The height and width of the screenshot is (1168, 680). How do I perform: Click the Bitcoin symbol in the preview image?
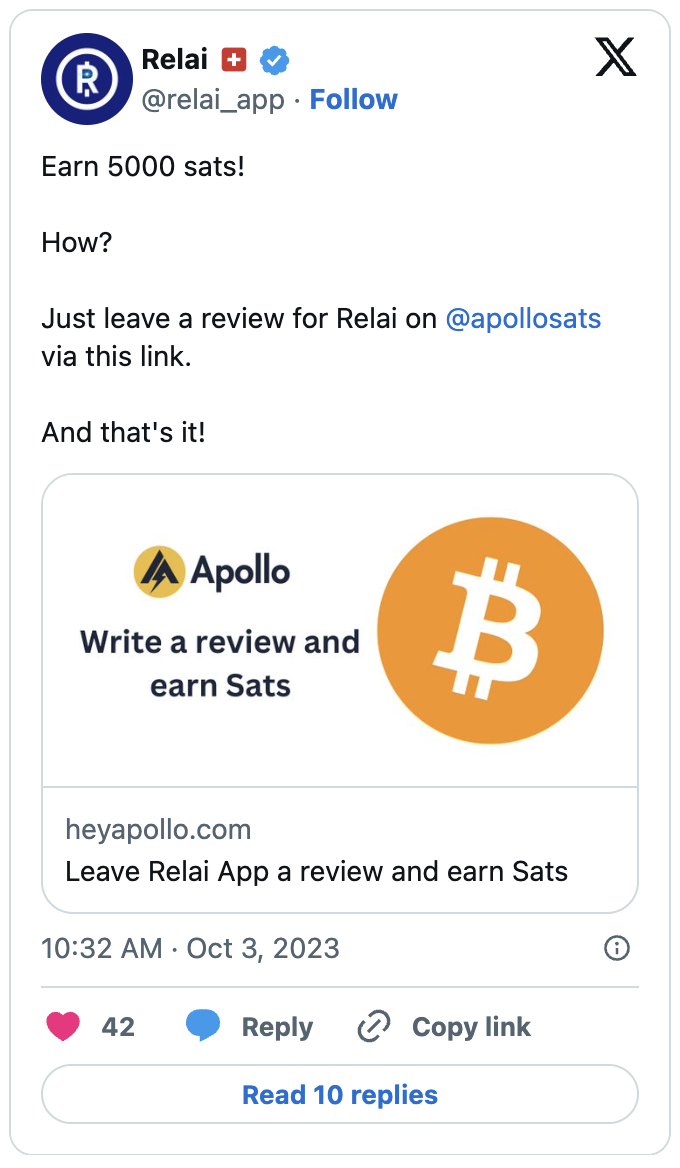click(x=489, y=630)
